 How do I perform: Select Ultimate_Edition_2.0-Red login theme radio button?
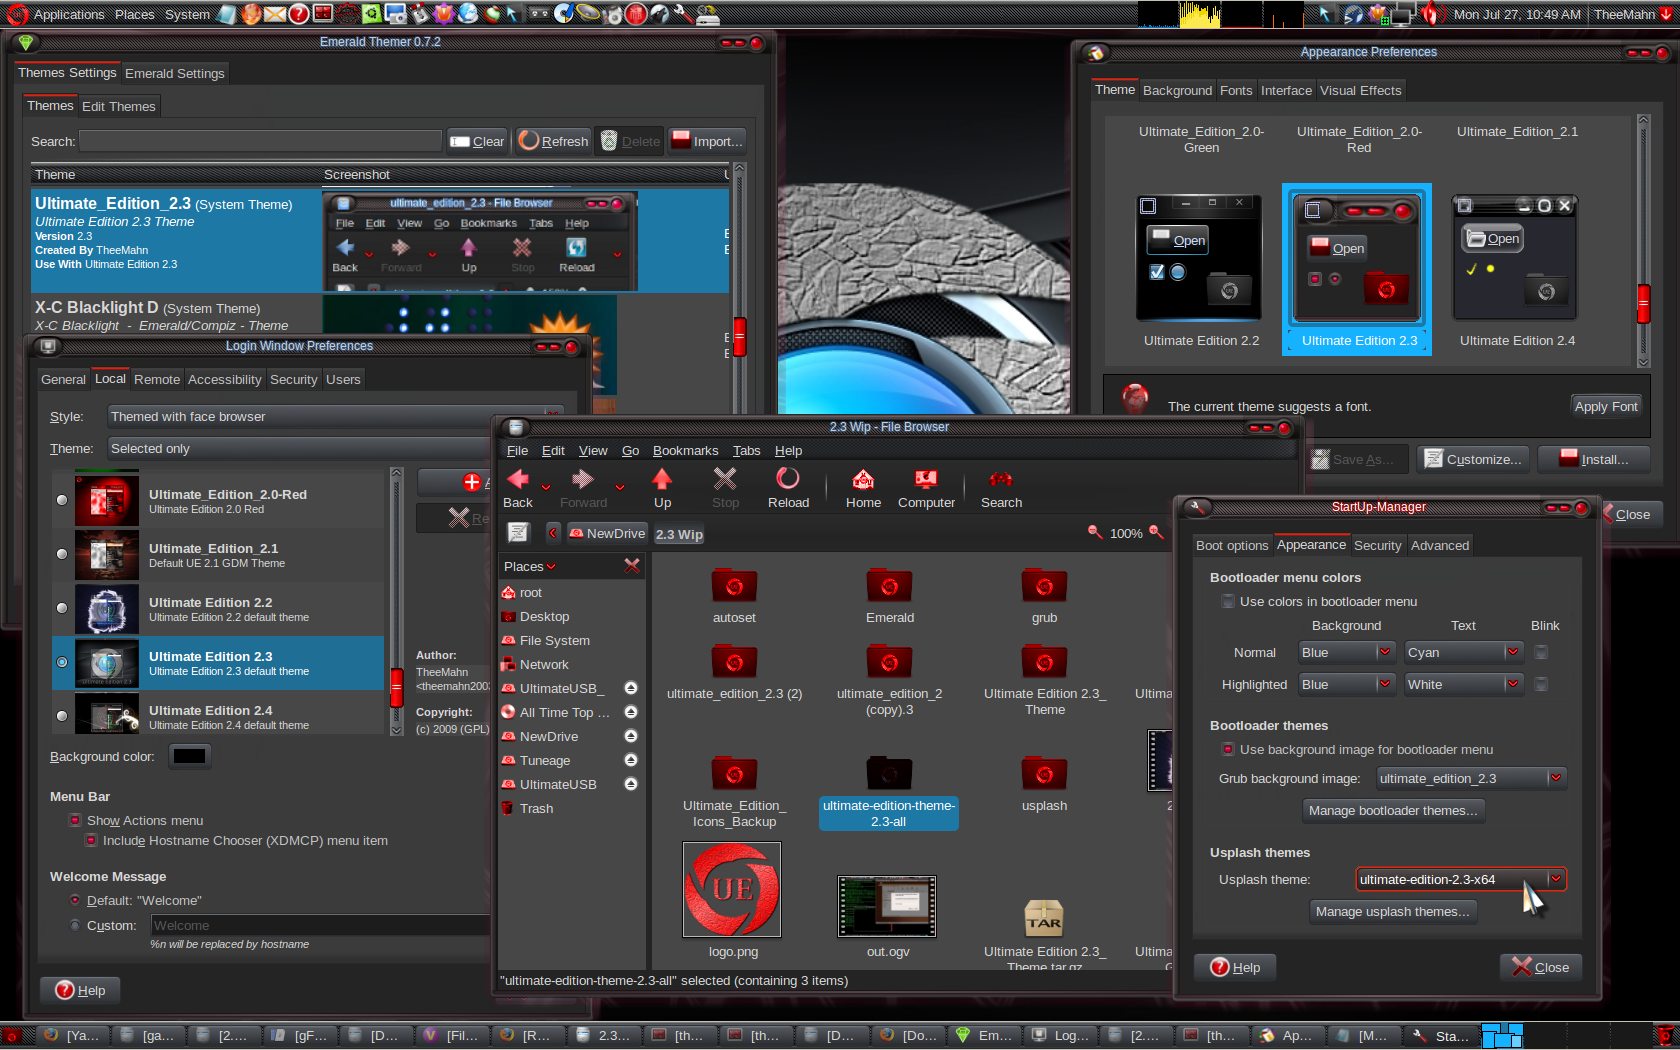pos(62,500)
